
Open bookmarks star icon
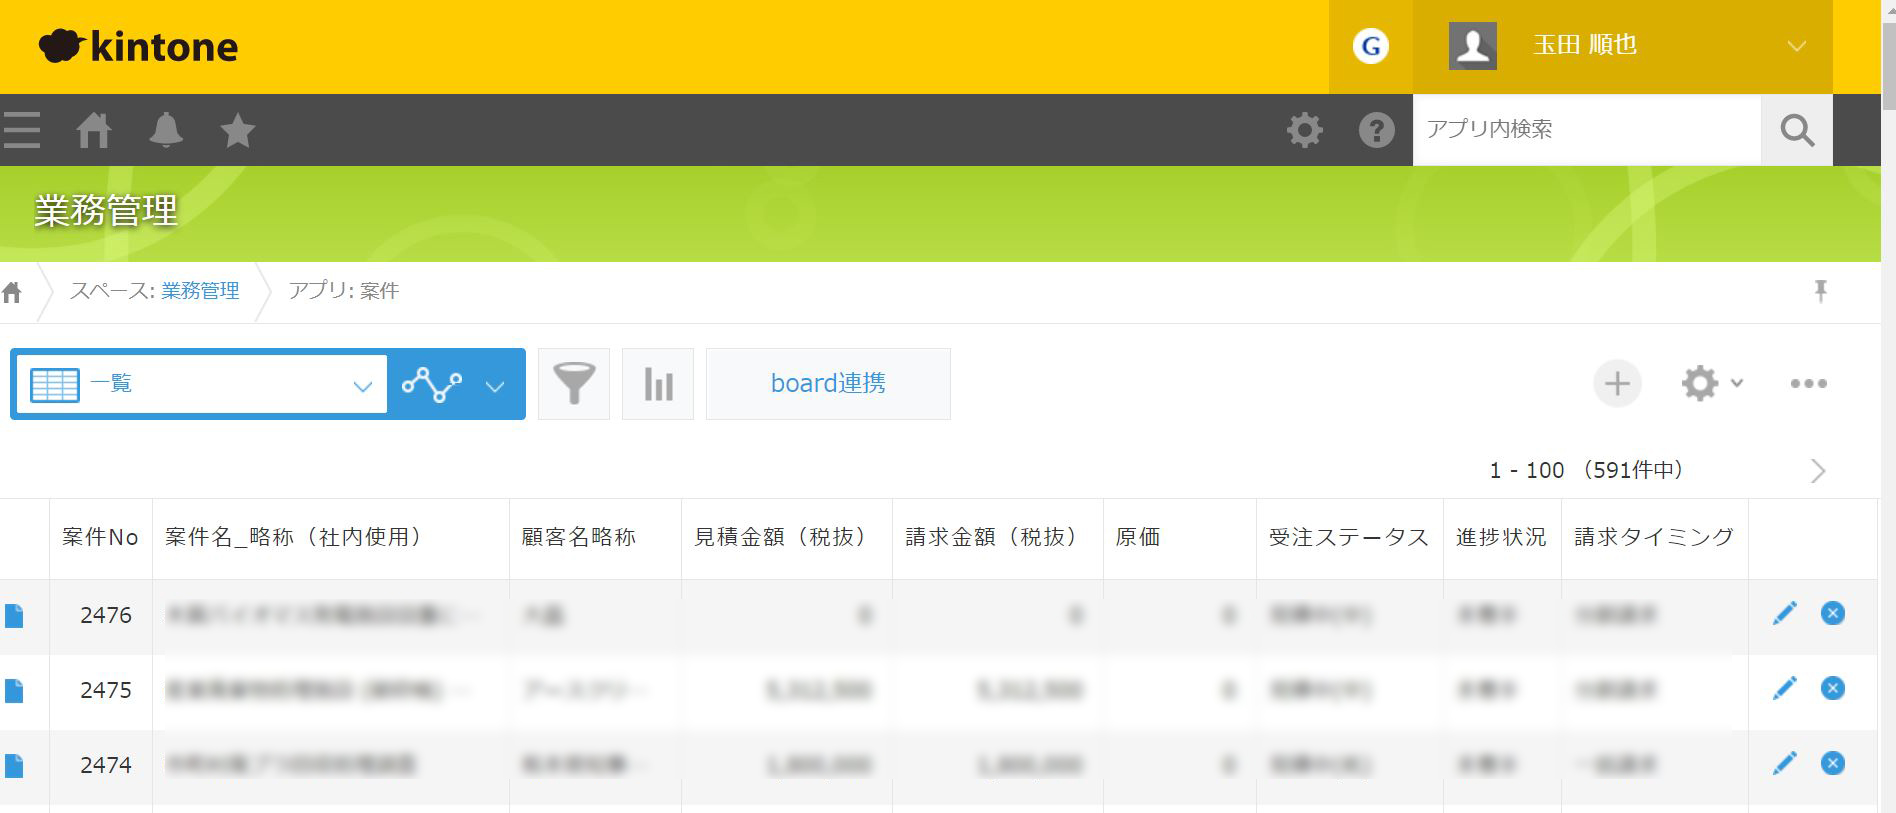pos(238,130)
